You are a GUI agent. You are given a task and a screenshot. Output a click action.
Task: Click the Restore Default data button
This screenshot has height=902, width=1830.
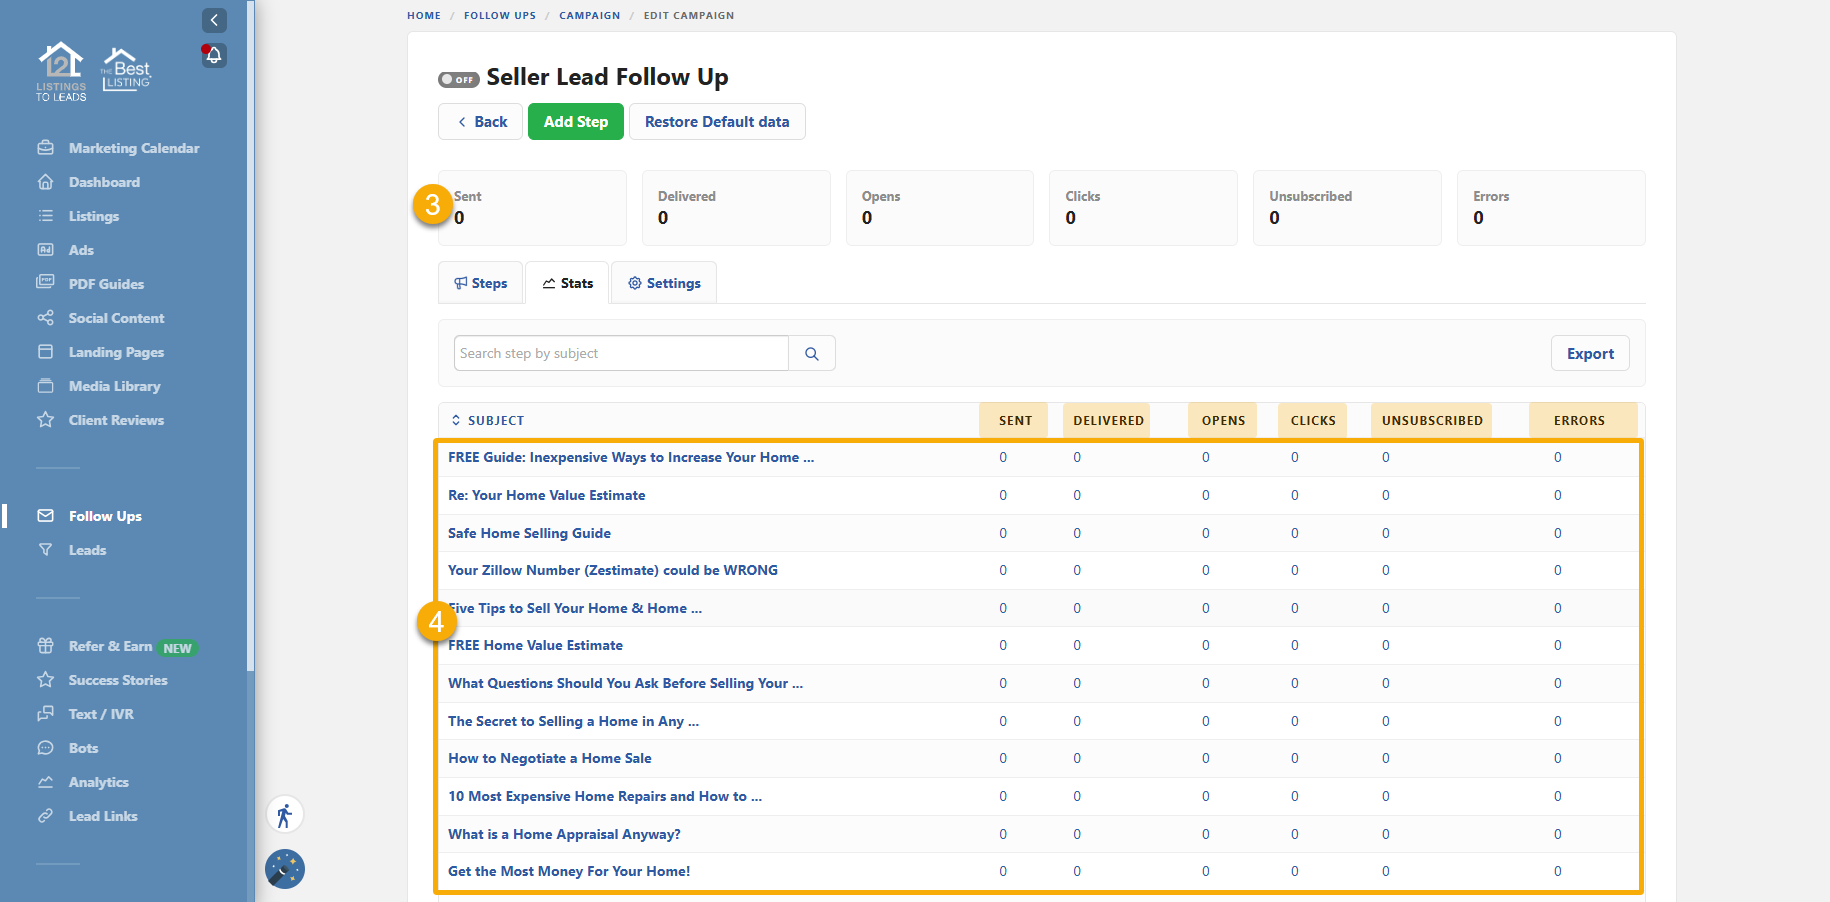coord(716,122)
